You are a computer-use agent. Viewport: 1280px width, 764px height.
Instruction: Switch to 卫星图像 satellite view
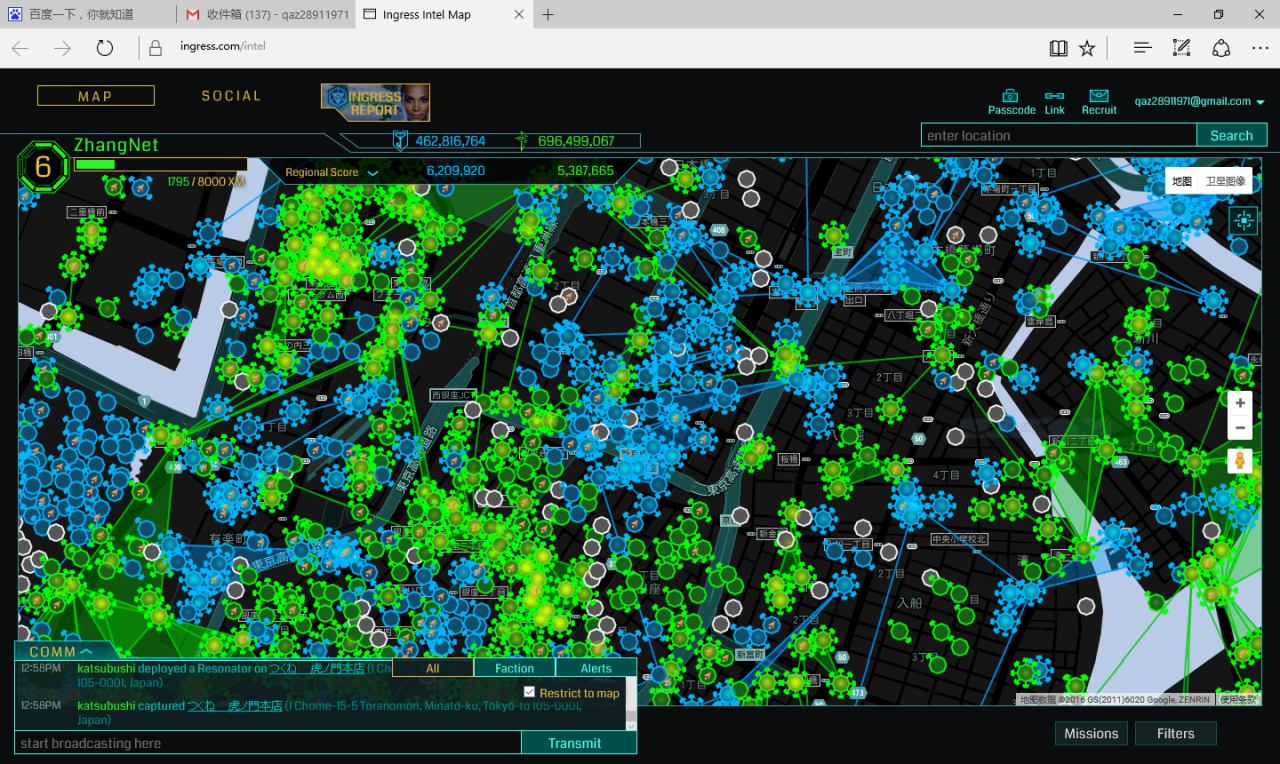(x=1225, y=181)
